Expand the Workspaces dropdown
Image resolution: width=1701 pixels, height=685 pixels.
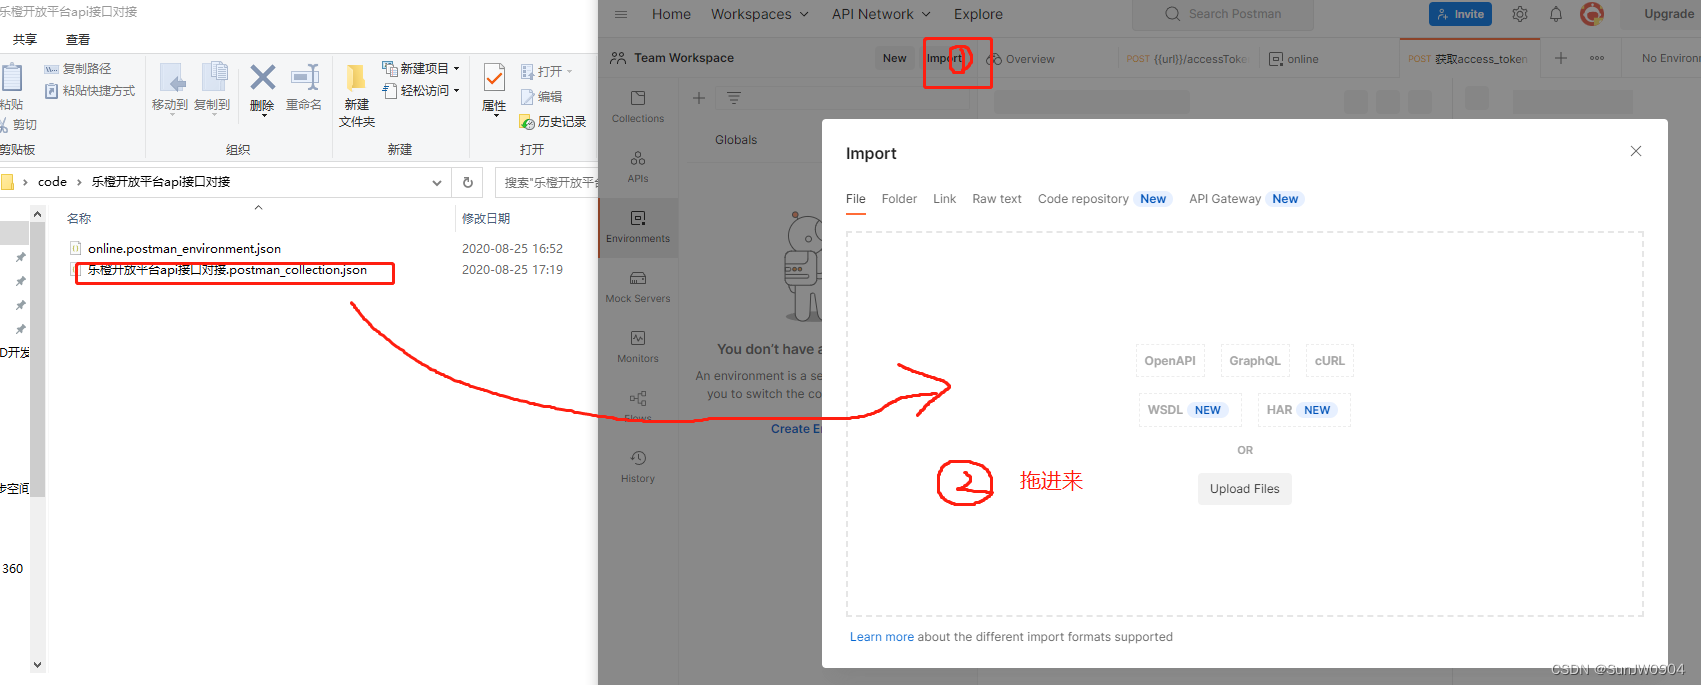759,14
